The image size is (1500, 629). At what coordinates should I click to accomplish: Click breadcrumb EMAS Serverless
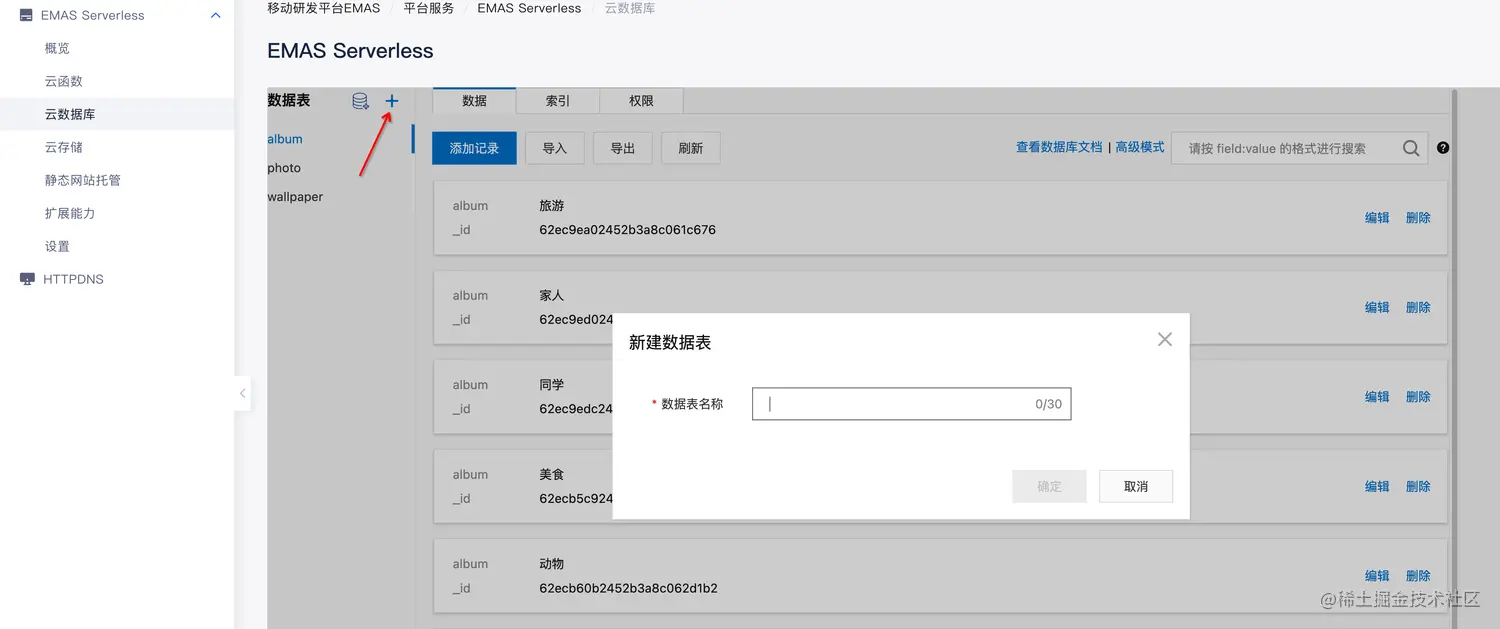(529, 8)
